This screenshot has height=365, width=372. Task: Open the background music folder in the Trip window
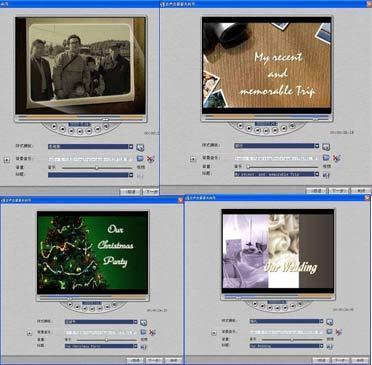(x=326, y=158)
